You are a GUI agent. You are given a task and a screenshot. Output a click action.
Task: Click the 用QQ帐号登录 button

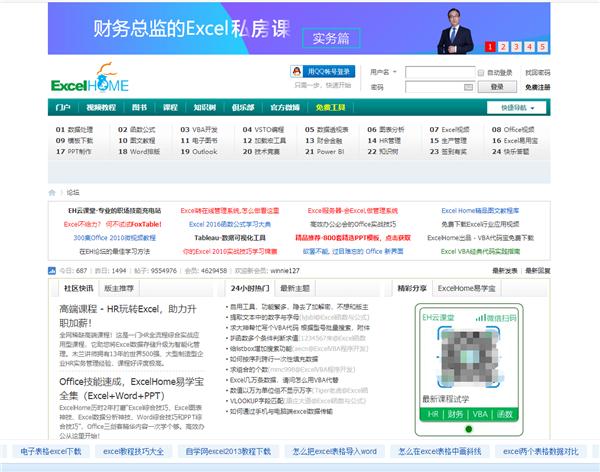pos(323,72)
